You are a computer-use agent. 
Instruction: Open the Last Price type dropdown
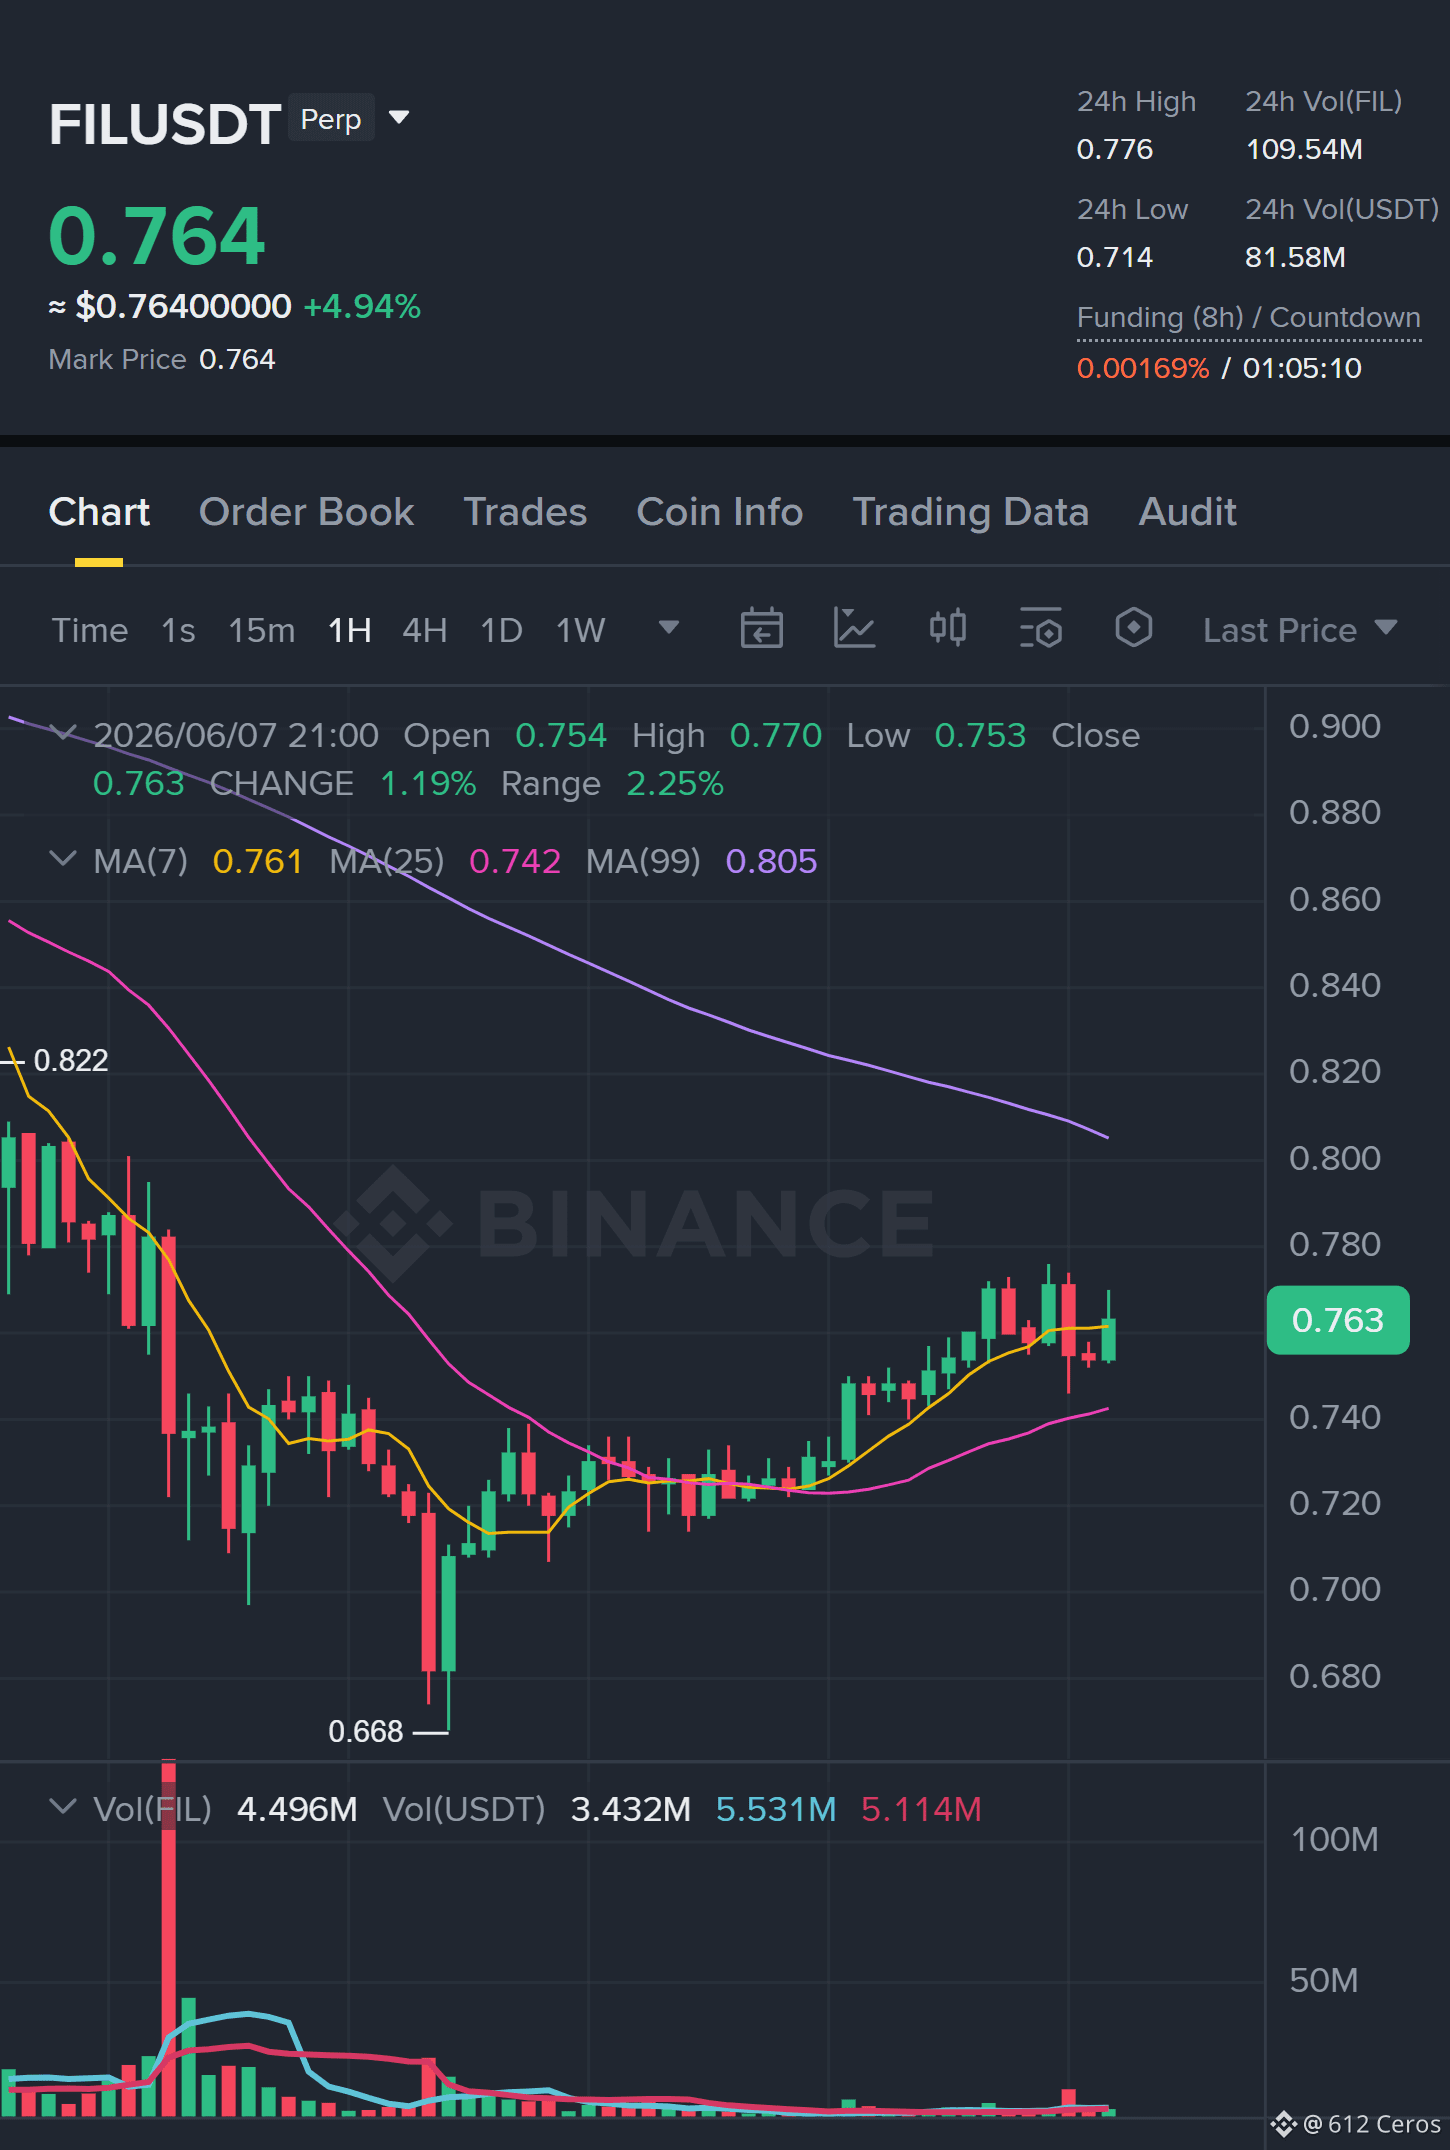pyautogui.click(x=1299, y=630)
